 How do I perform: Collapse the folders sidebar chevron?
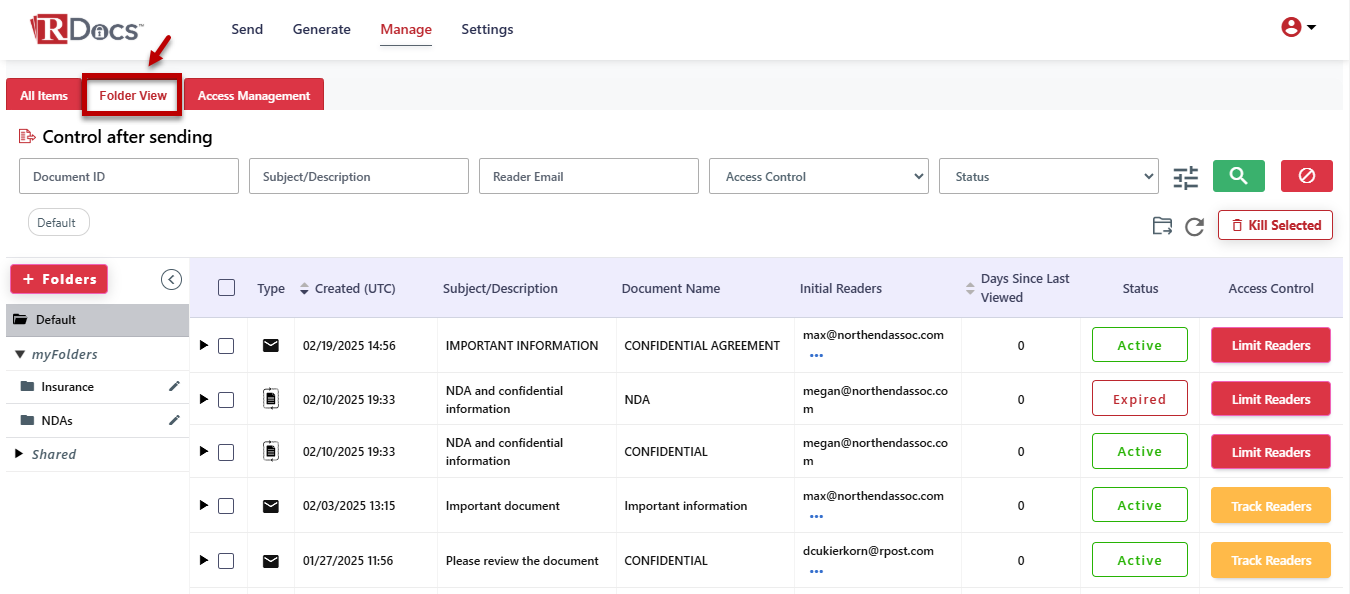click(171, 280)
